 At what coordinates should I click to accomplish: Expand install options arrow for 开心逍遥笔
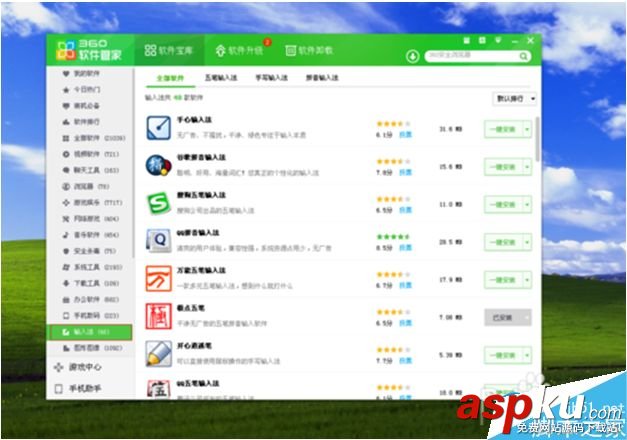(x=527, y=355)
